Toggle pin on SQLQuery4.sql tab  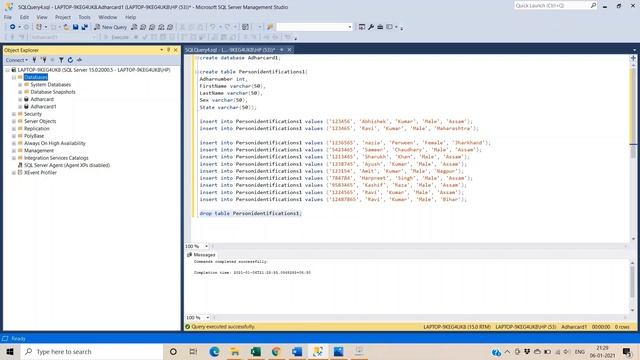tap(282, 50)
